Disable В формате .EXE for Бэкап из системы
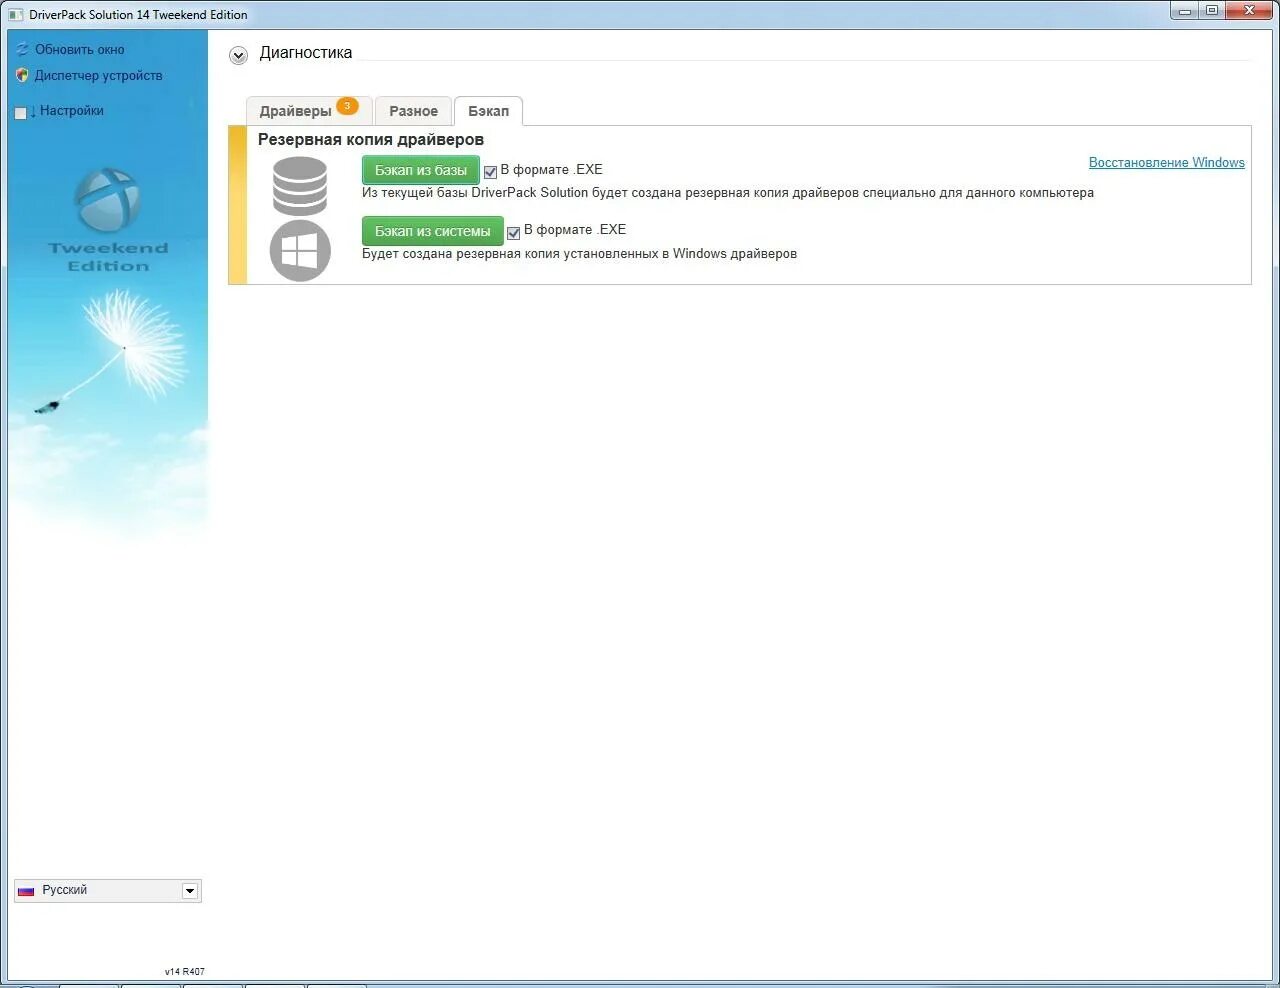Image resolution: width=1280 pixels, height=988 pixels. coord(513,231)
